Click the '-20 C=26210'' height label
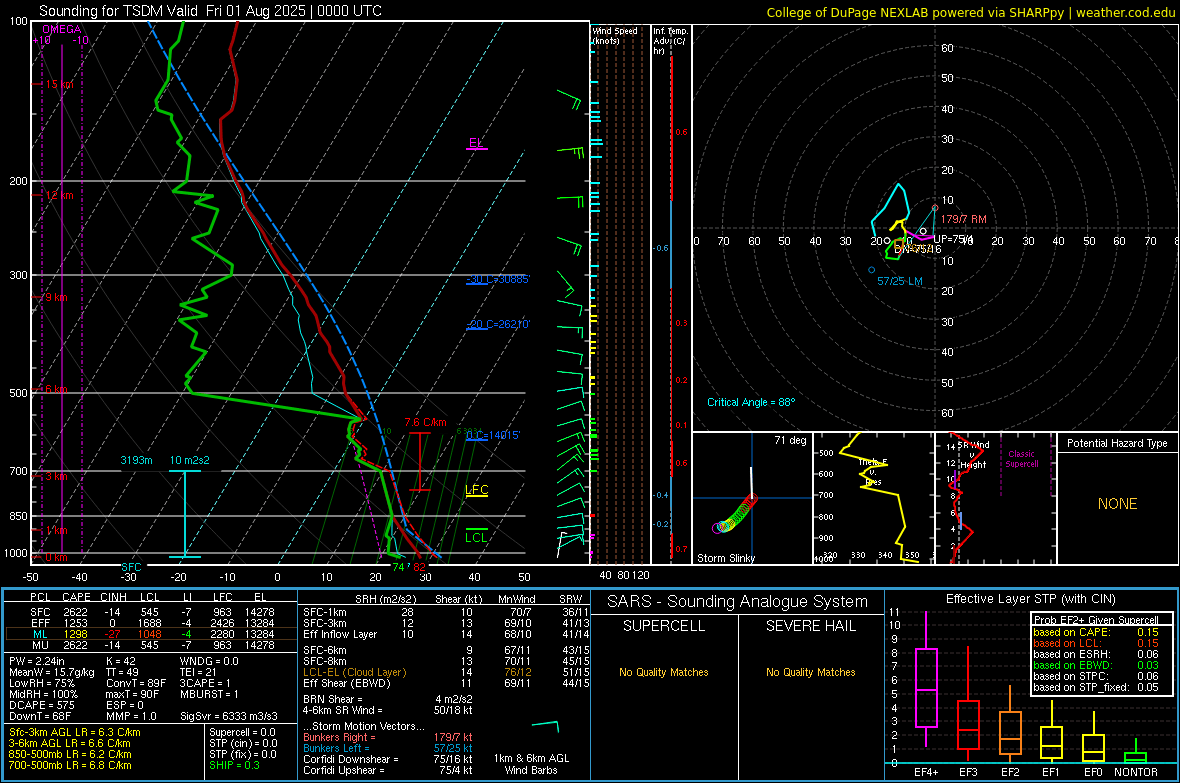The image size is (1180, 783). (x=498, y=324)
